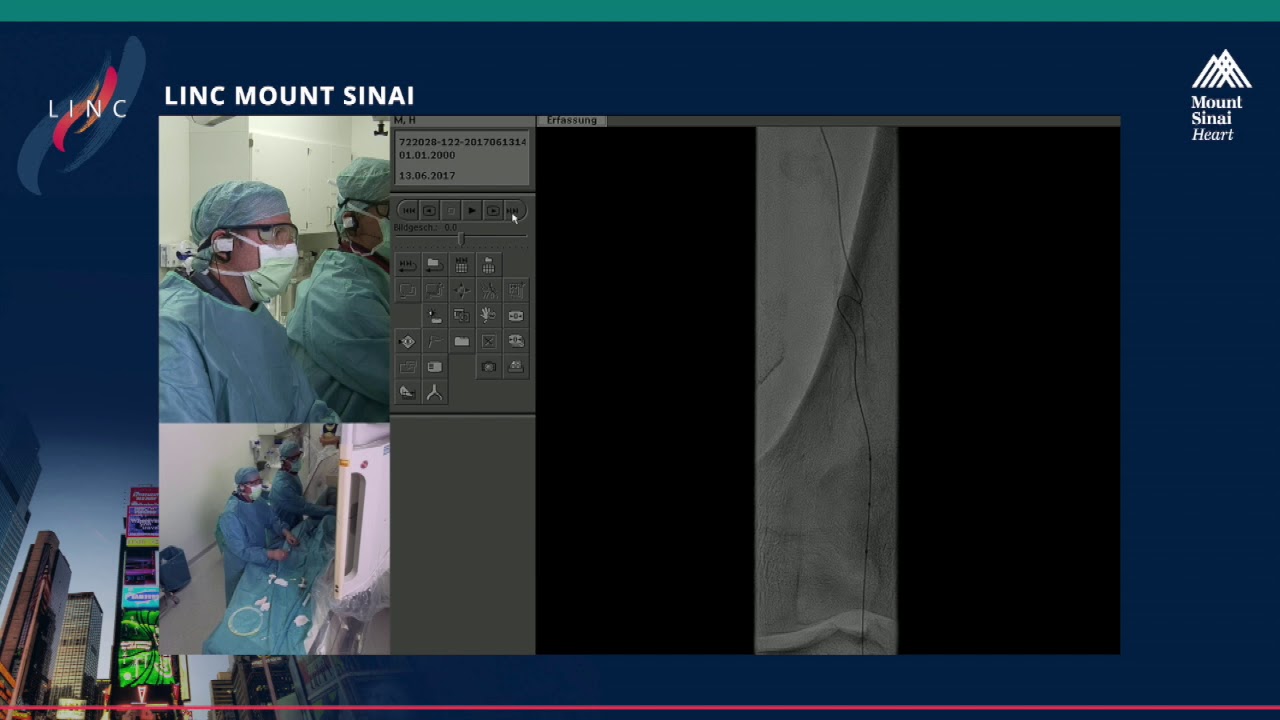
Task: Click the patient name M, H
Action: point(405,120)
